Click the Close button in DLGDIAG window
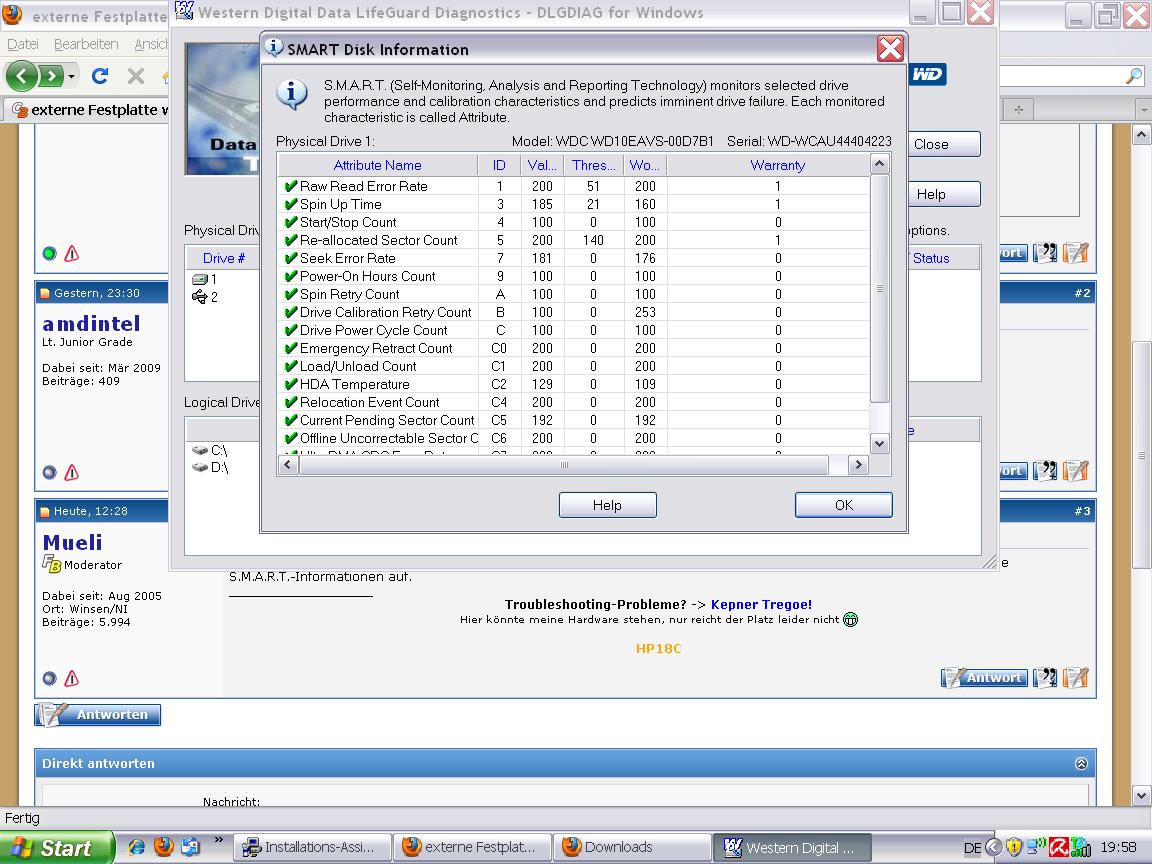1152x864 pixels. pos(944,144)
